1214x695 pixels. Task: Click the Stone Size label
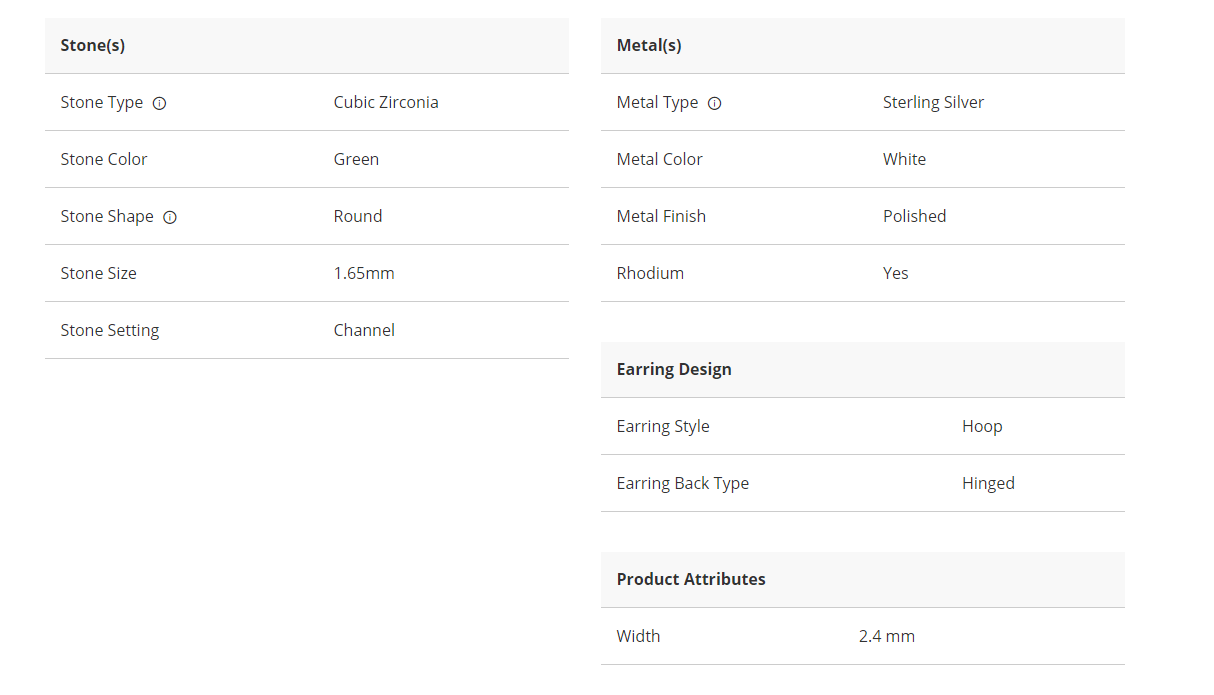click(98, 273)
